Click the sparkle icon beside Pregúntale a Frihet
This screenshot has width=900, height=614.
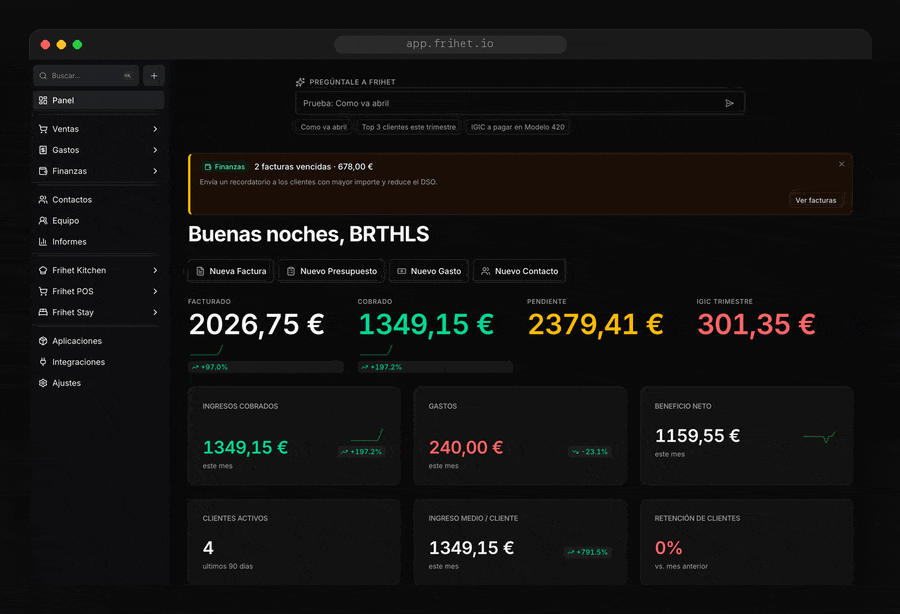point(300,82)
